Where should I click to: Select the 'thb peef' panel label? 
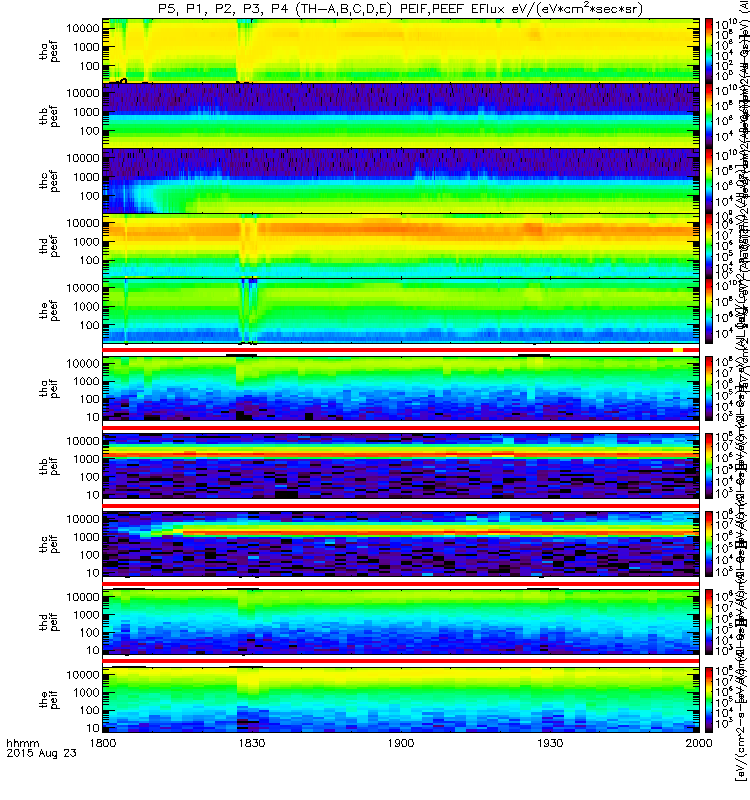click(x=49, y=116)
